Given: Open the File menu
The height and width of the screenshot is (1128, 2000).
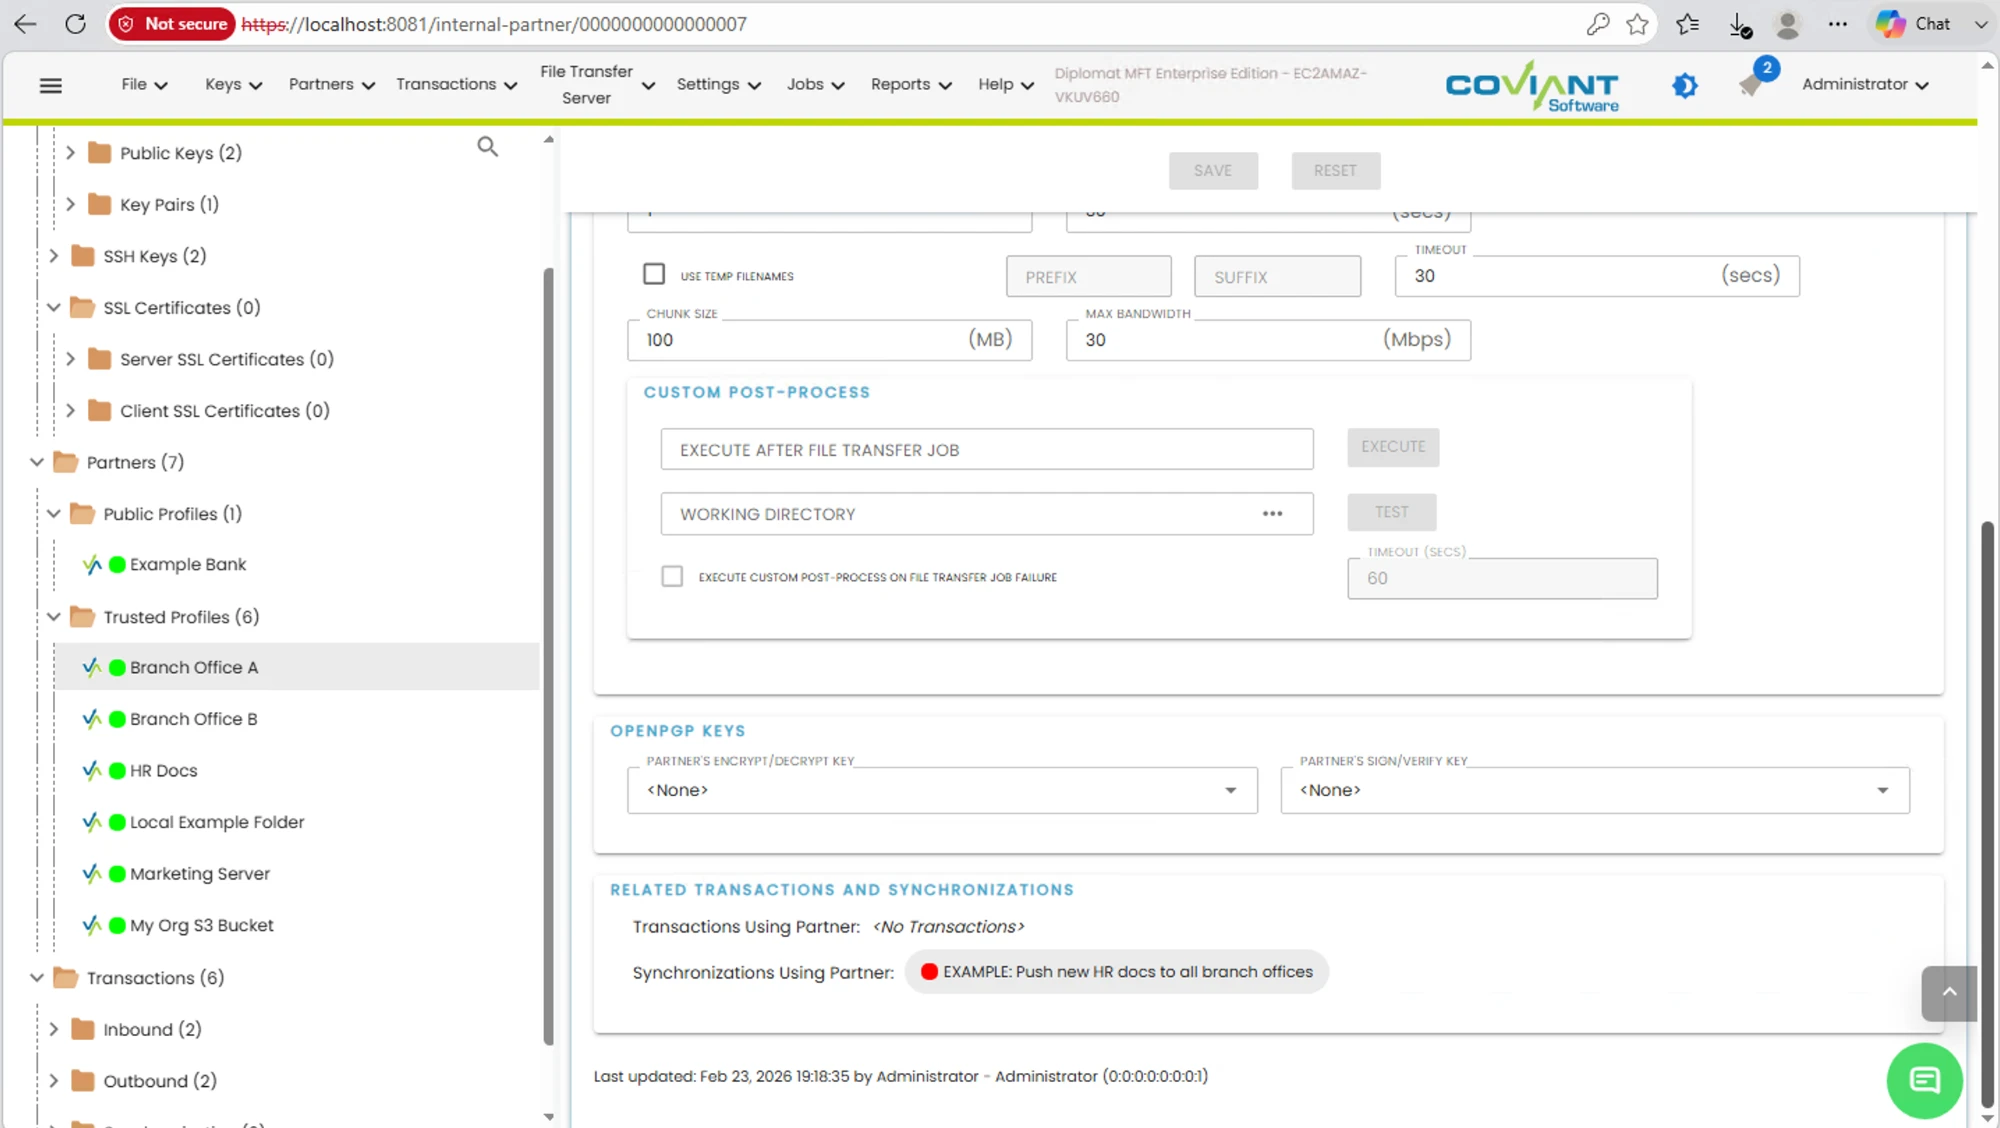Looking at the screenshot, I should [144, 85].
